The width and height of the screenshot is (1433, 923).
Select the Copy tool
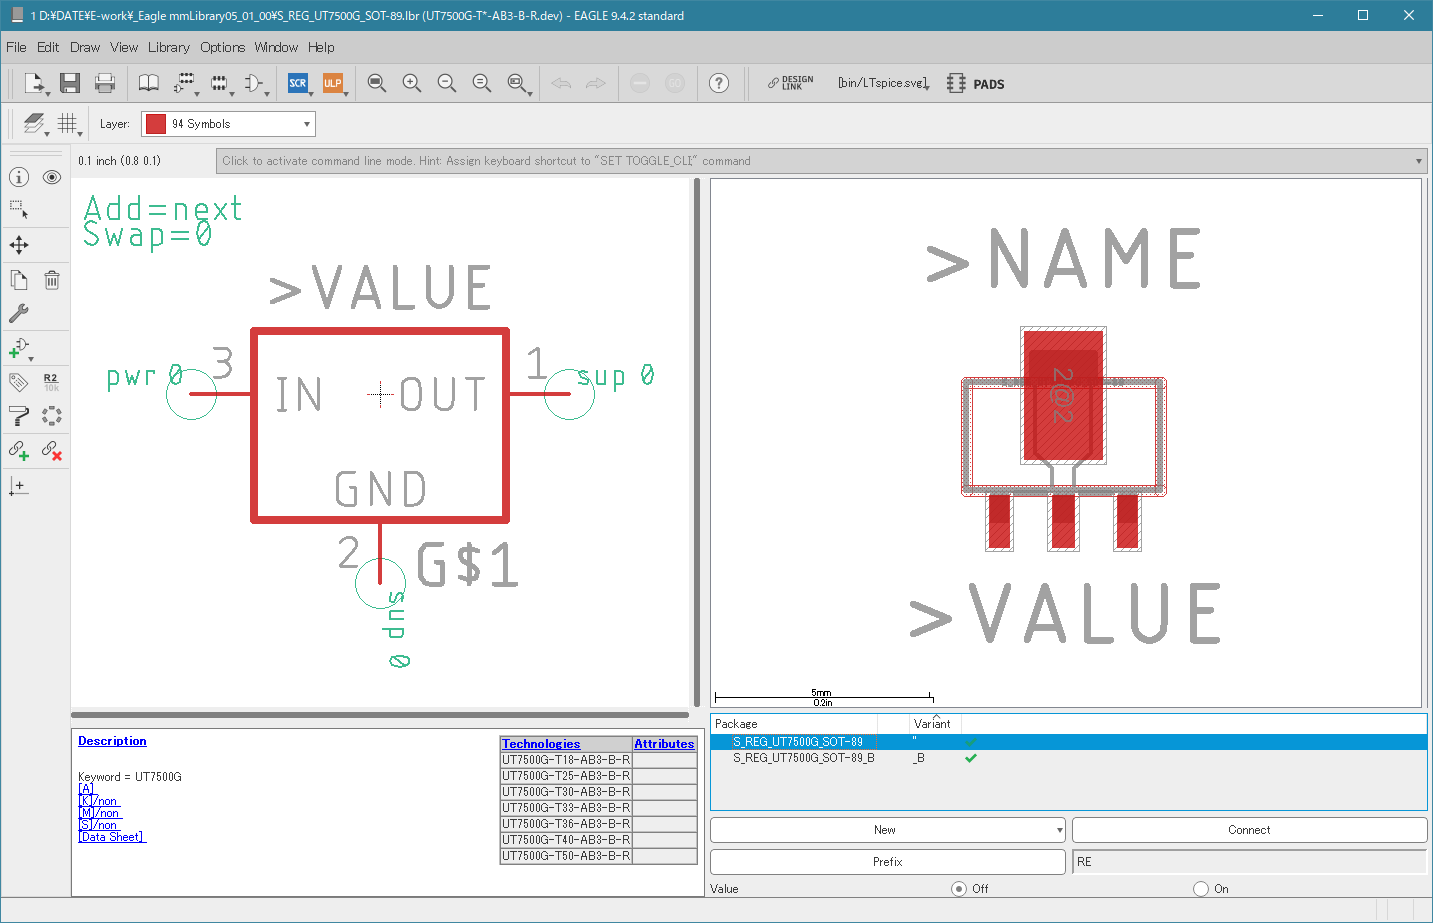click(x=19, y=280)
